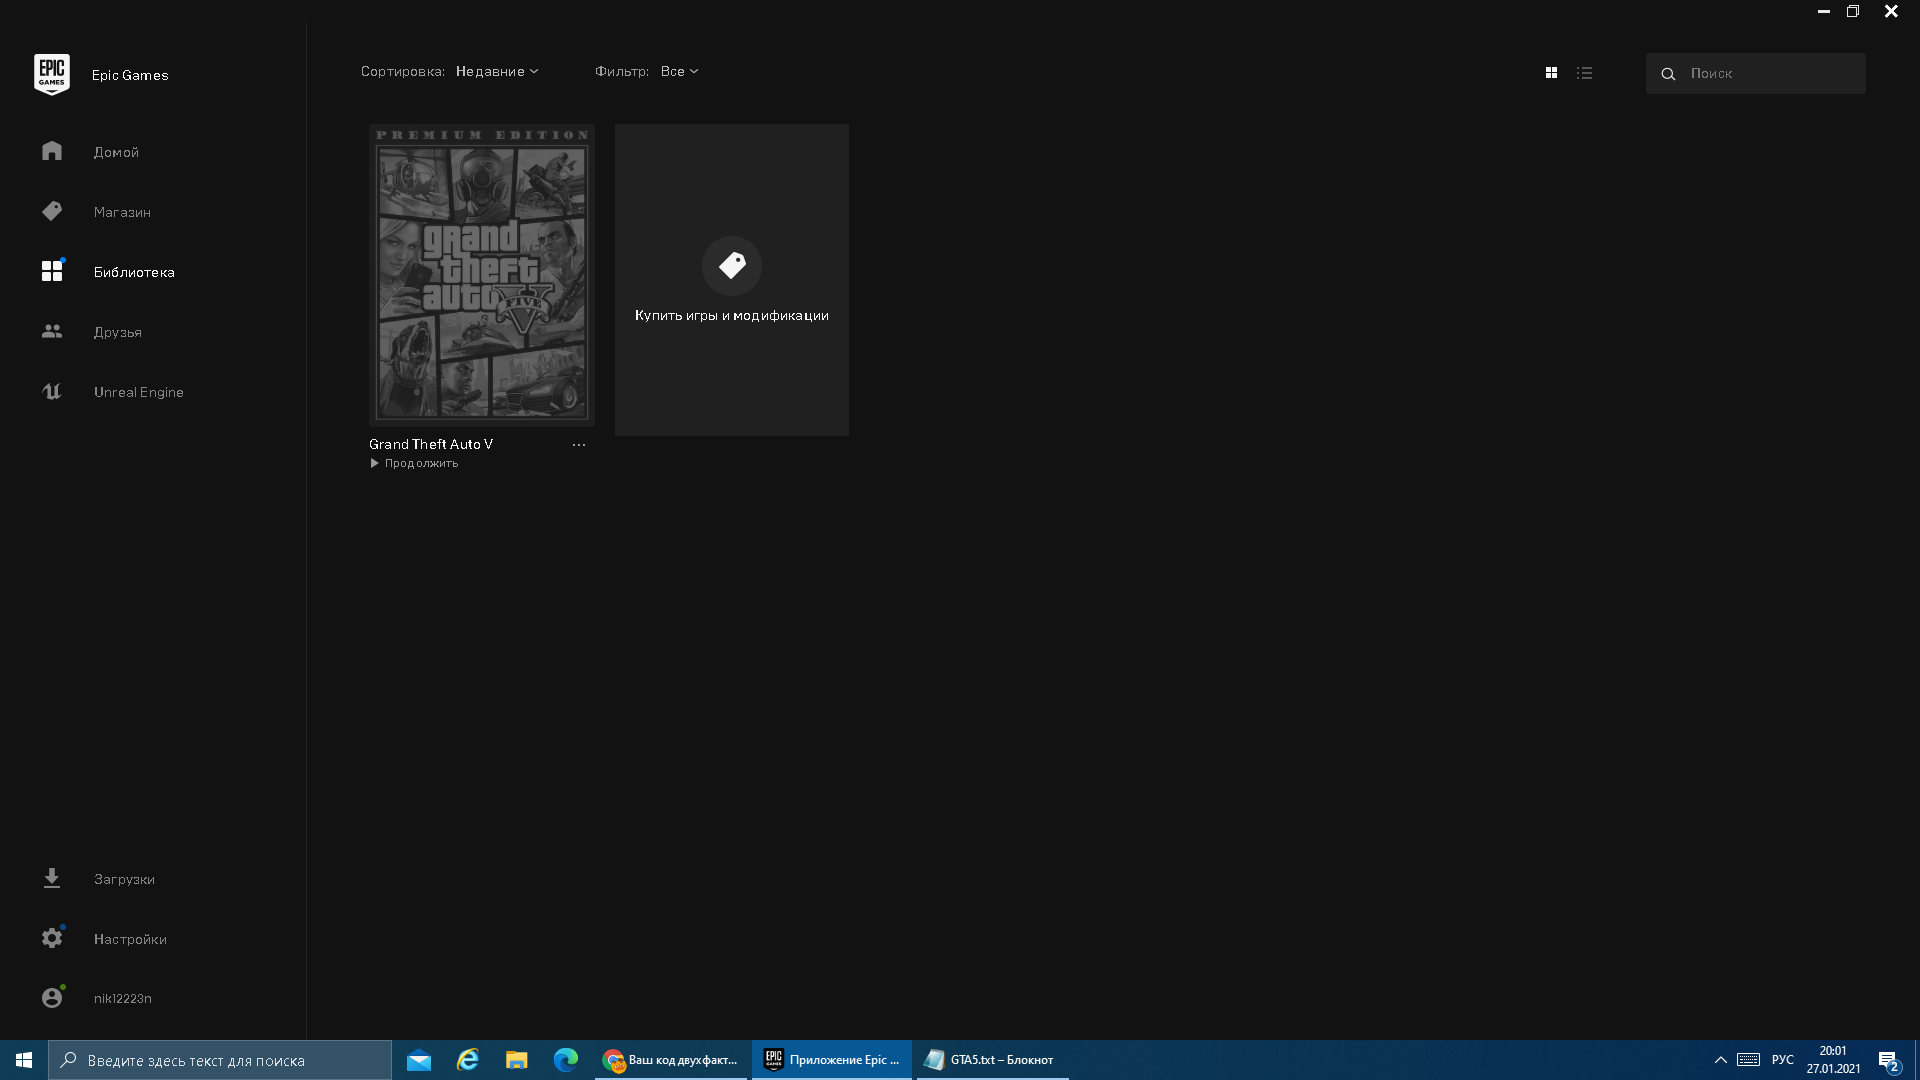Viewport: 1920px width, 1080px height.
Task: Click the search magnifier icon
Action: tap(1668, 74)
